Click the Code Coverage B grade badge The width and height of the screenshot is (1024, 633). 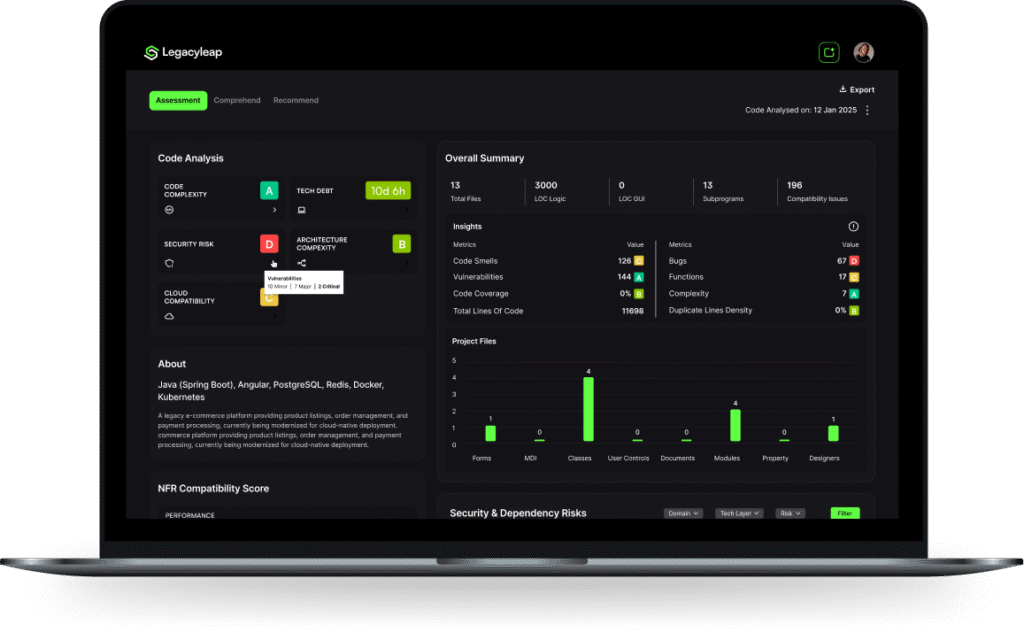(641, 294)
